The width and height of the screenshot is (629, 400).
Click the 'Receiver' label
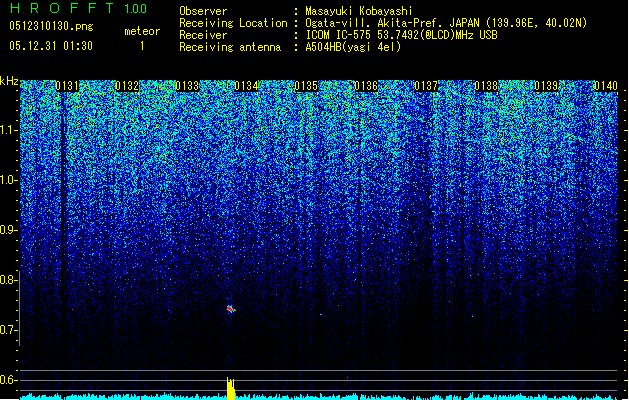(x=203, y=35)
